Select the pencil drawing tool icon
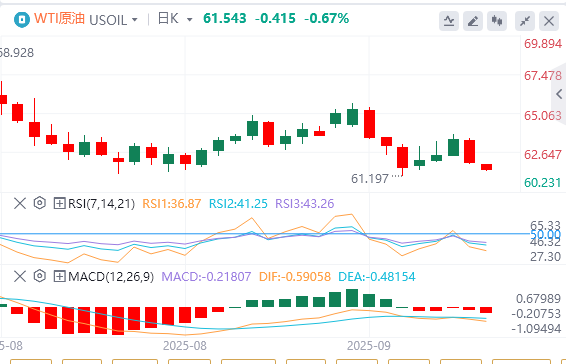The width and height of the screenshot is (566, 364). tap(473, 21)
